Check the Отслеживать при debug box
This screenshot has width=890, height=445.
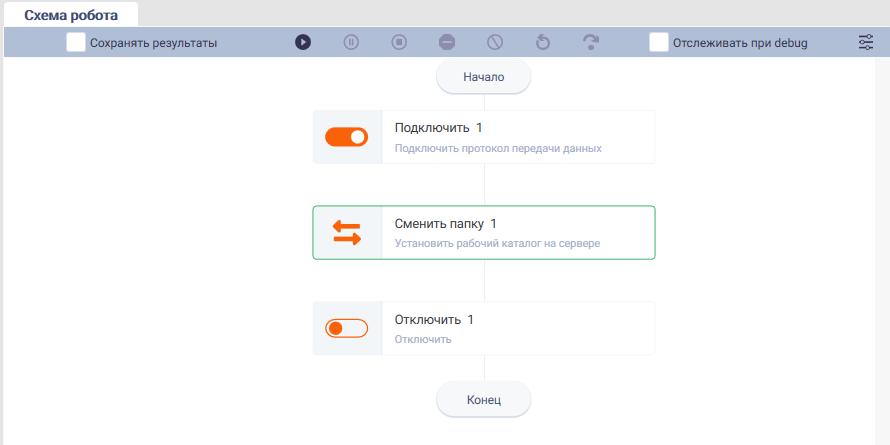(659, 42)
